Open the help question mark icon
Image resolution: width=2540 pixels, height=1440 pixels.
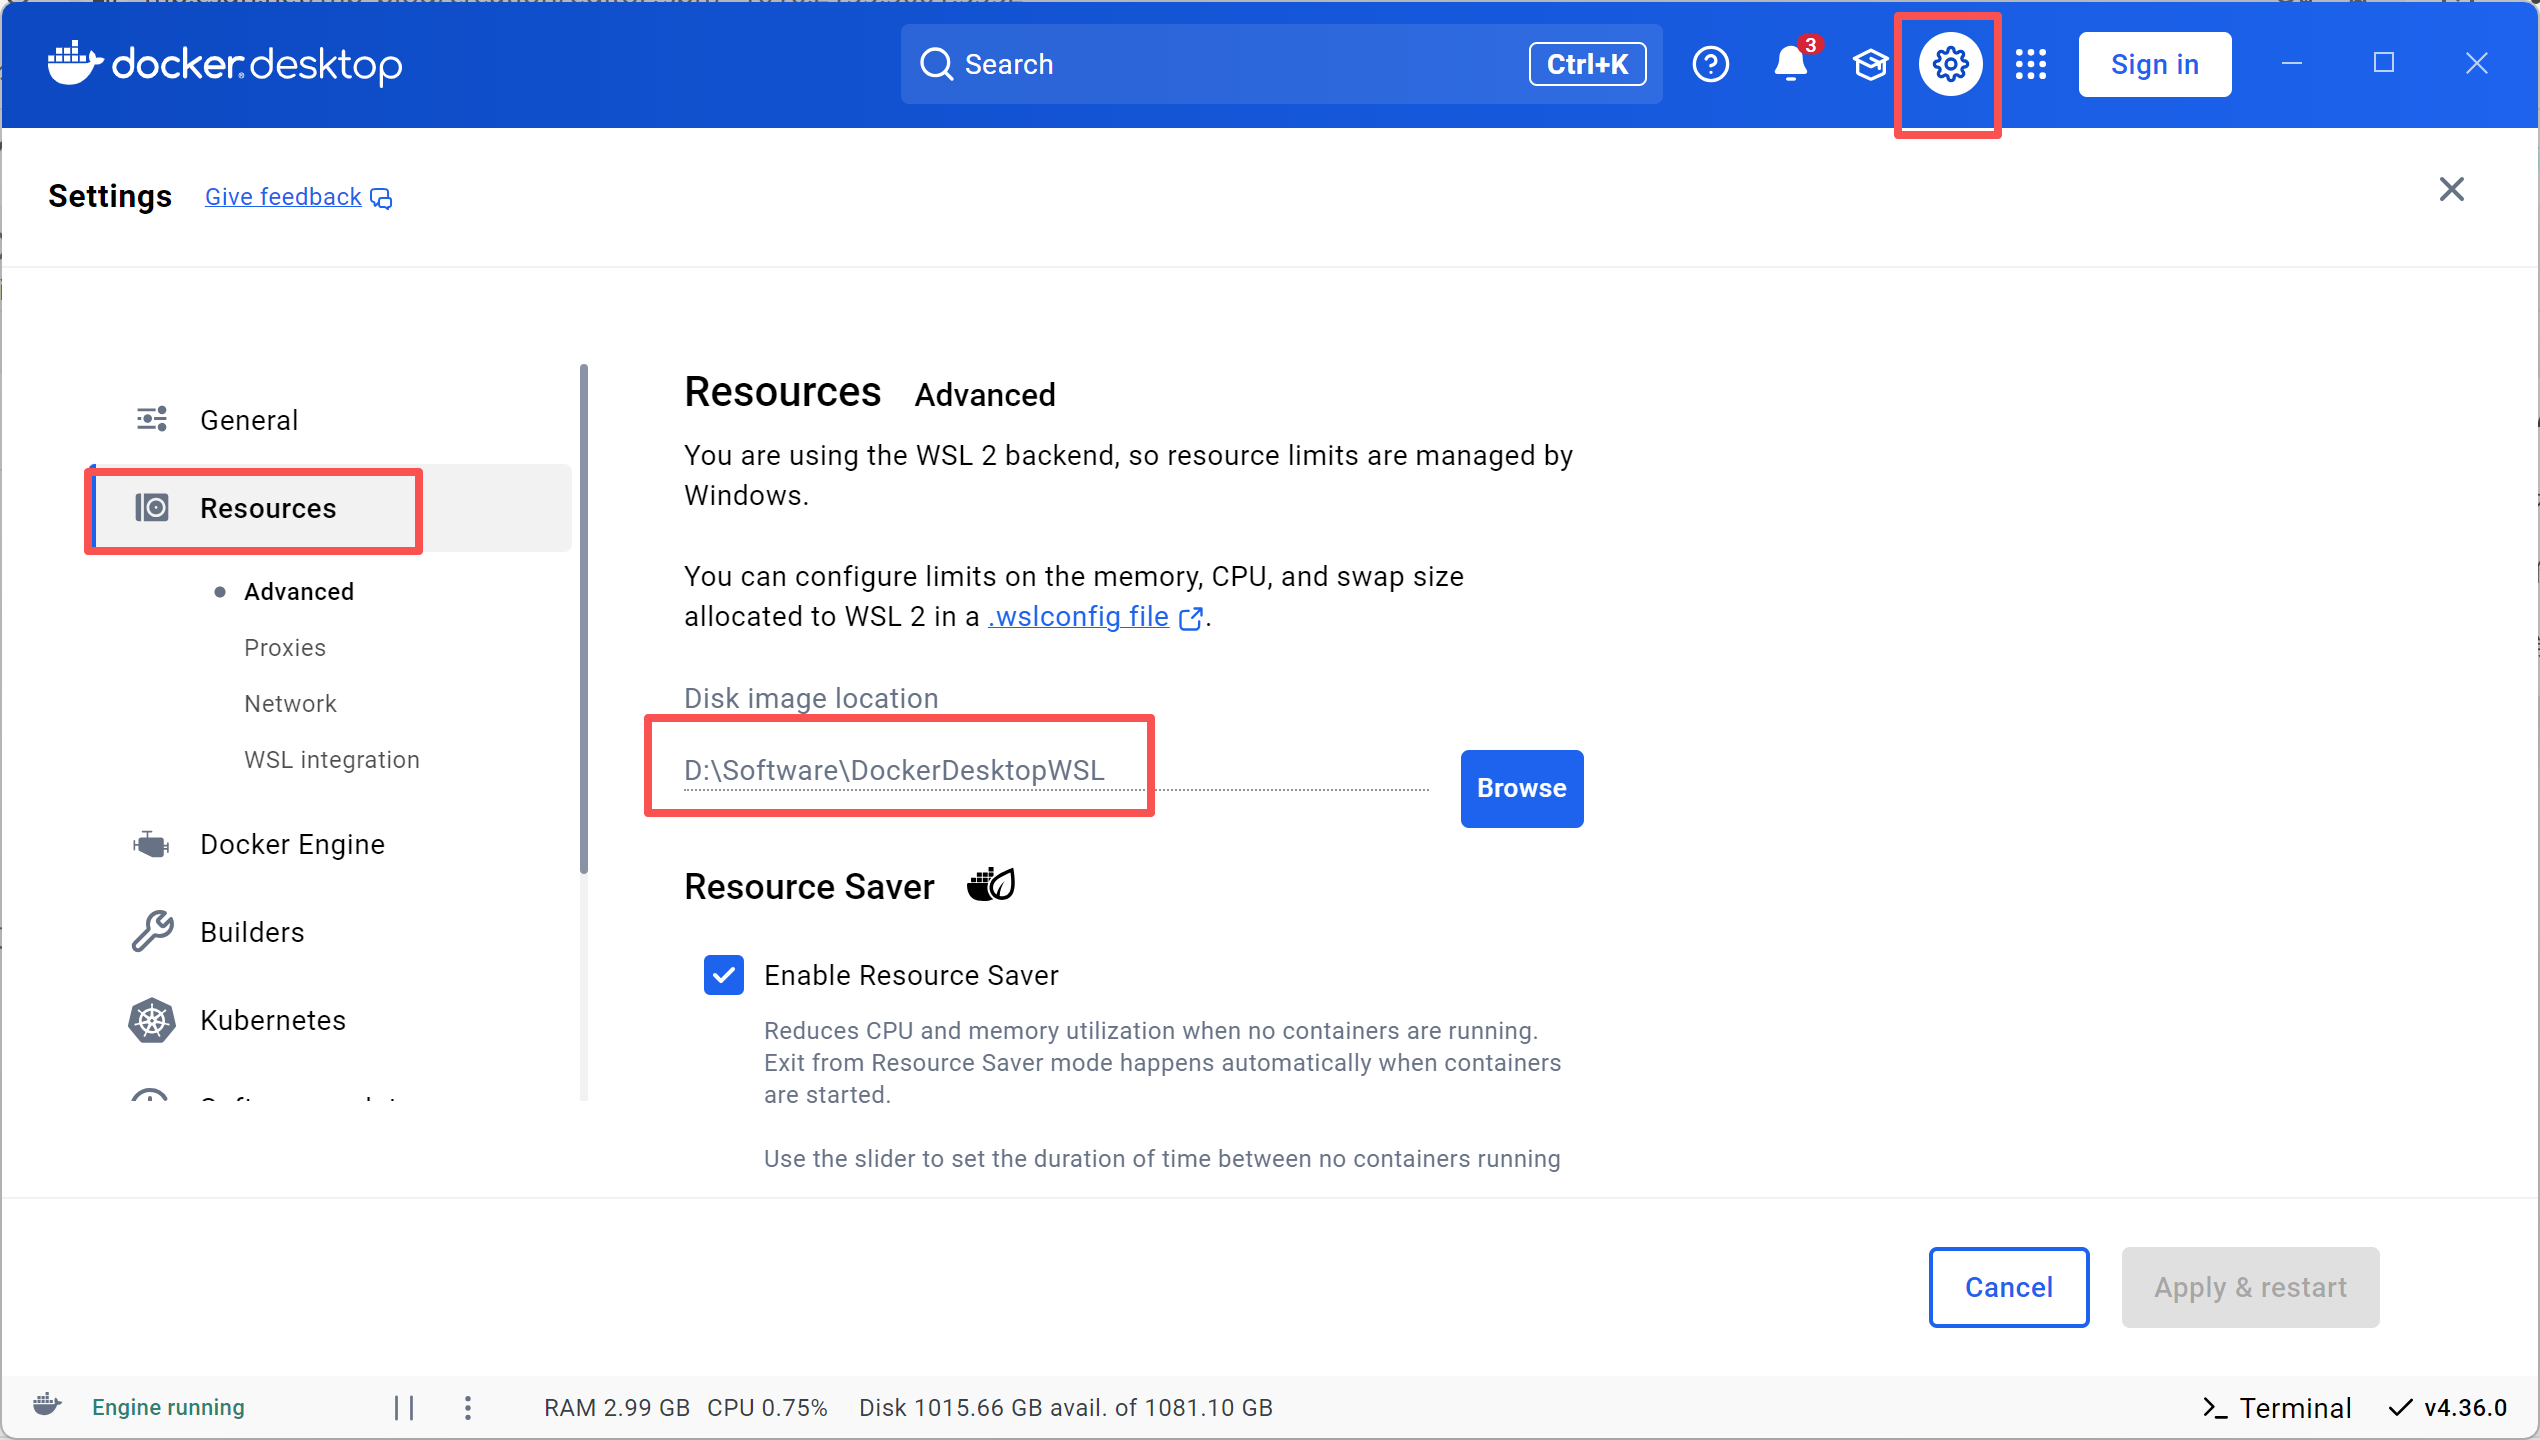(x=1710, y=65)
